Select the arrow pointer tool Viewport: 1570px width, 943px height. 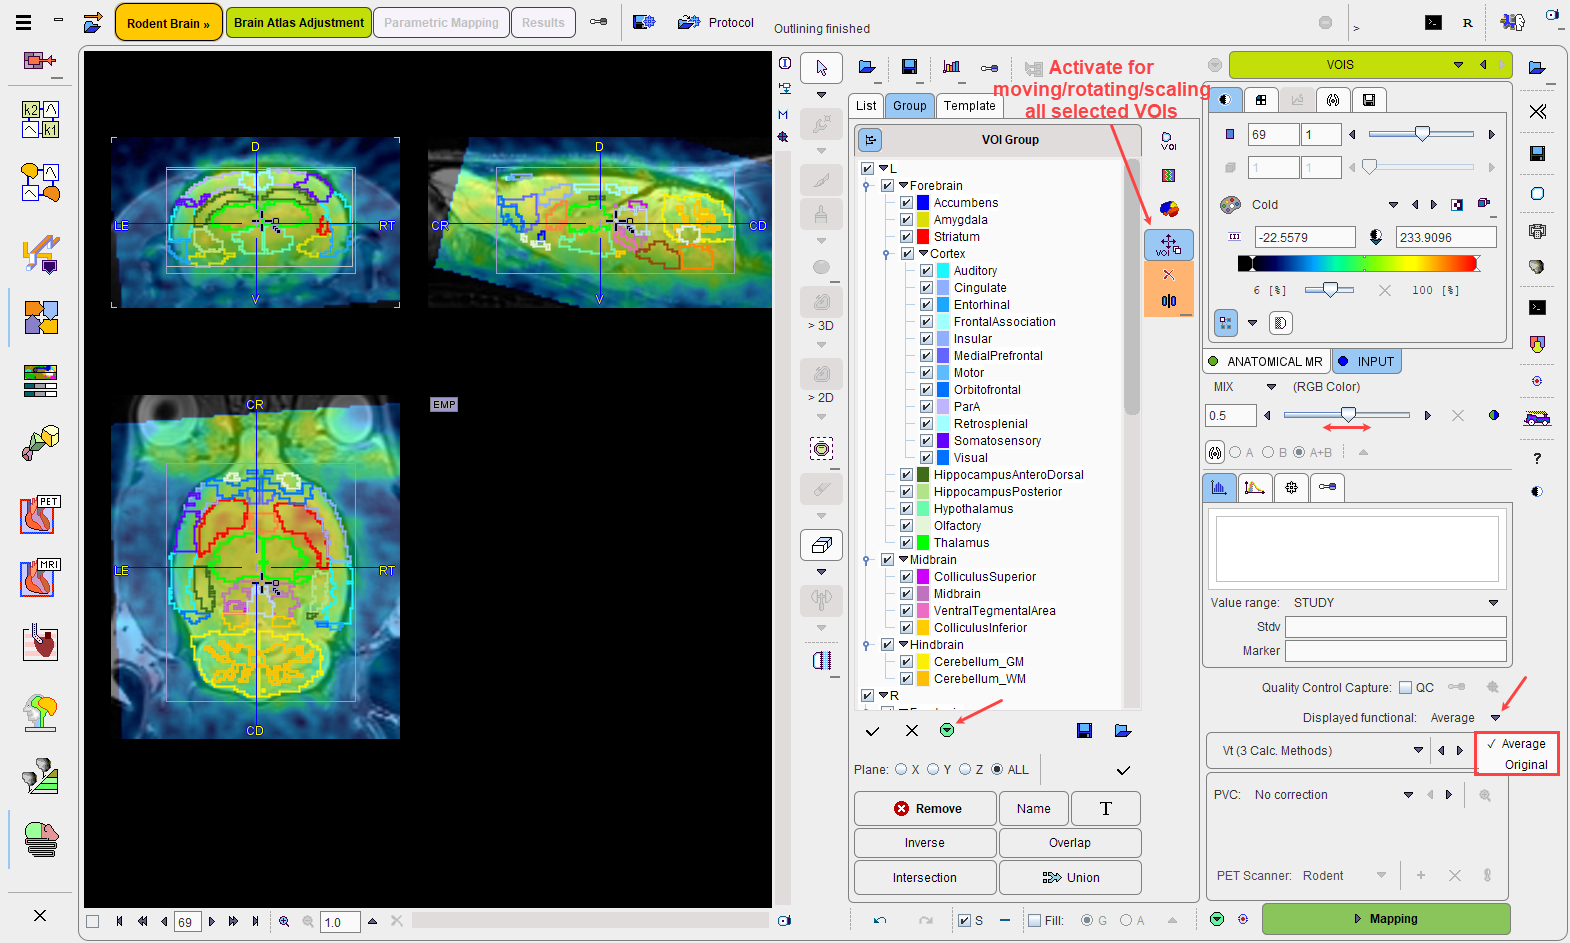[821, 68]
